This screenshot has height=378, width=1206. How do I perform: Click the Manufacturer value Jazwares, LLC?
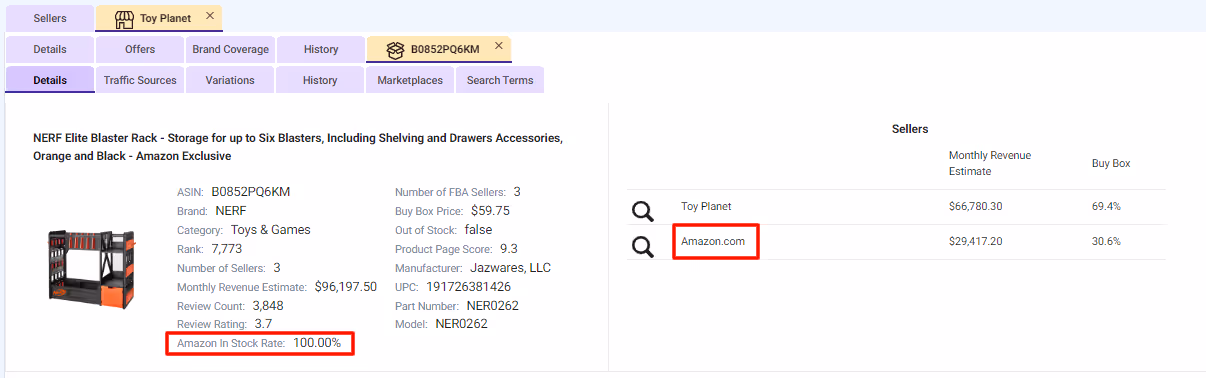coord(510,268)
